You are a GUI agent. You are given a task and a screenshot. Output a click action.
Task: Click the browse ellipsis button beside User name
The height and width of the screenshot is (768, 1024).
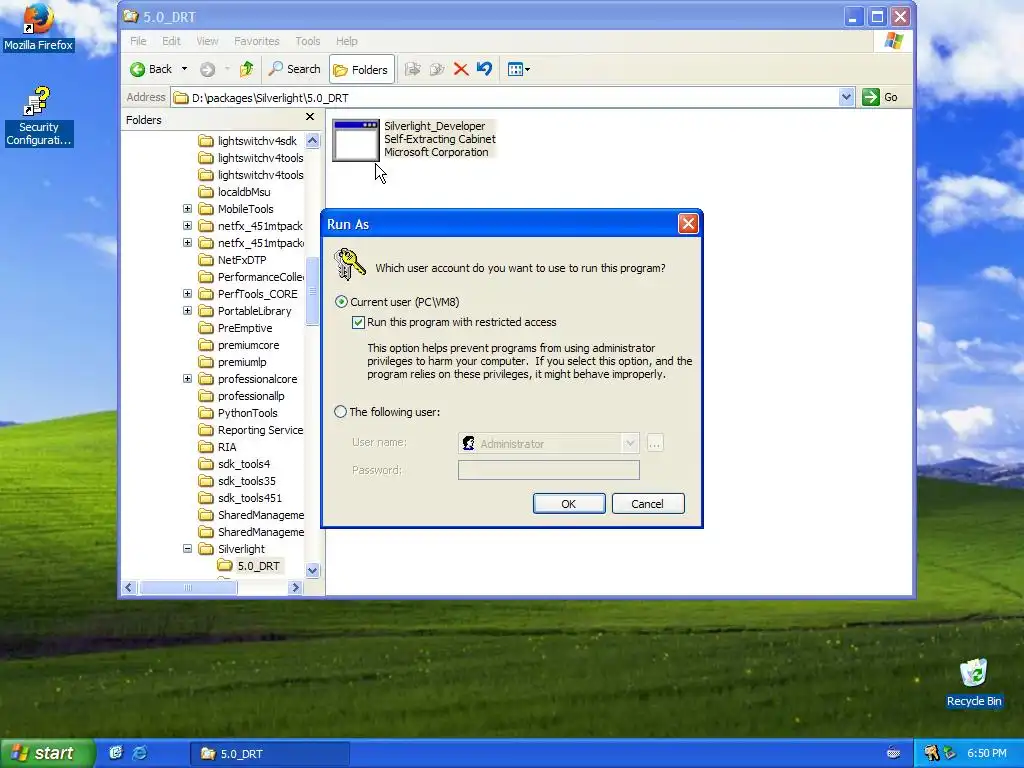coord(654,443)
